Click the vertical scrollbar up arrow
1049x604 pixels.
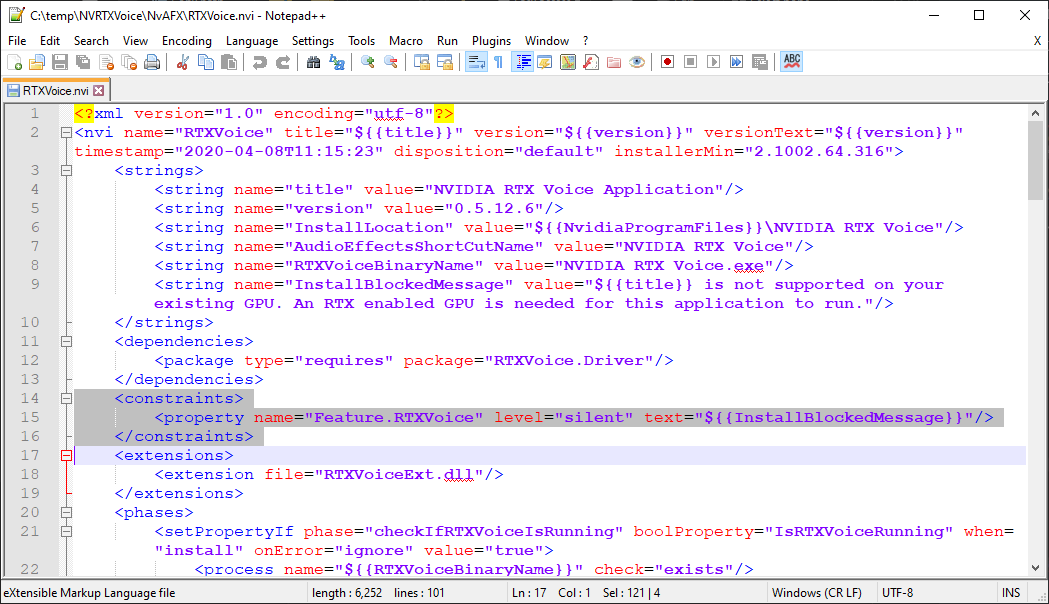tap(1035, 113)
